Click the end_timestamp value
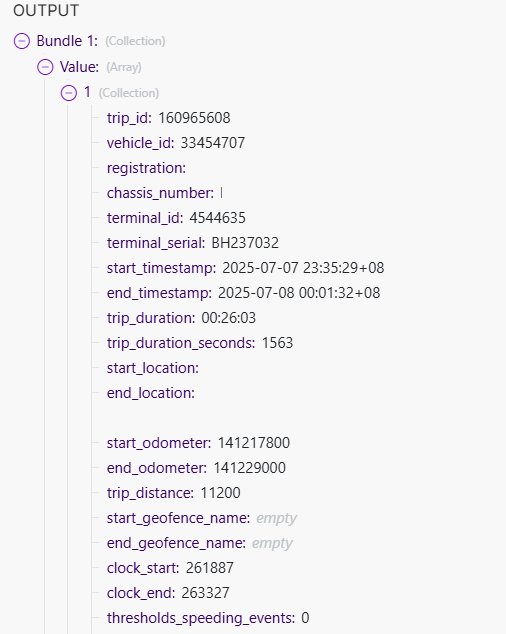 click(x=299, y=293)
